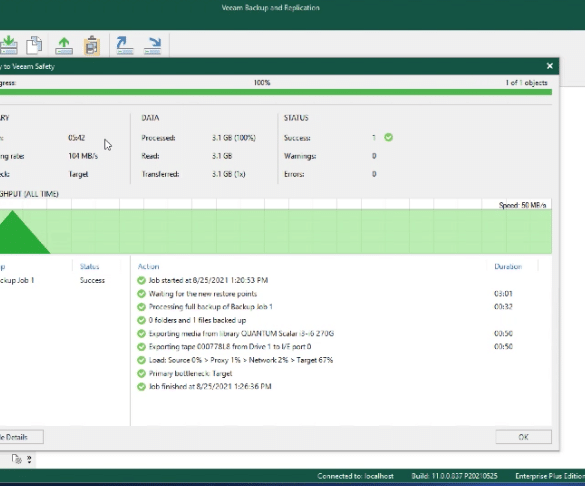Screen dimensions: 585x486
Task: Click the clipboard with disk toolbar icon
Action: point(92,46)
